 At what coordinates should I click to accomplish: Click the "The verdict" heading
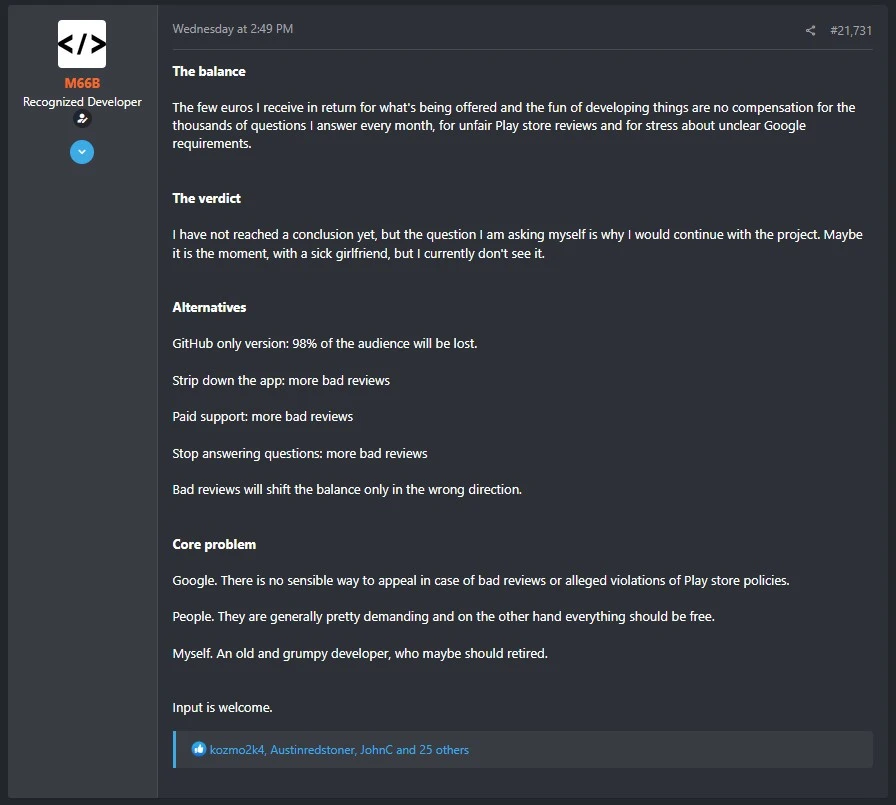[x=207, y=198]
